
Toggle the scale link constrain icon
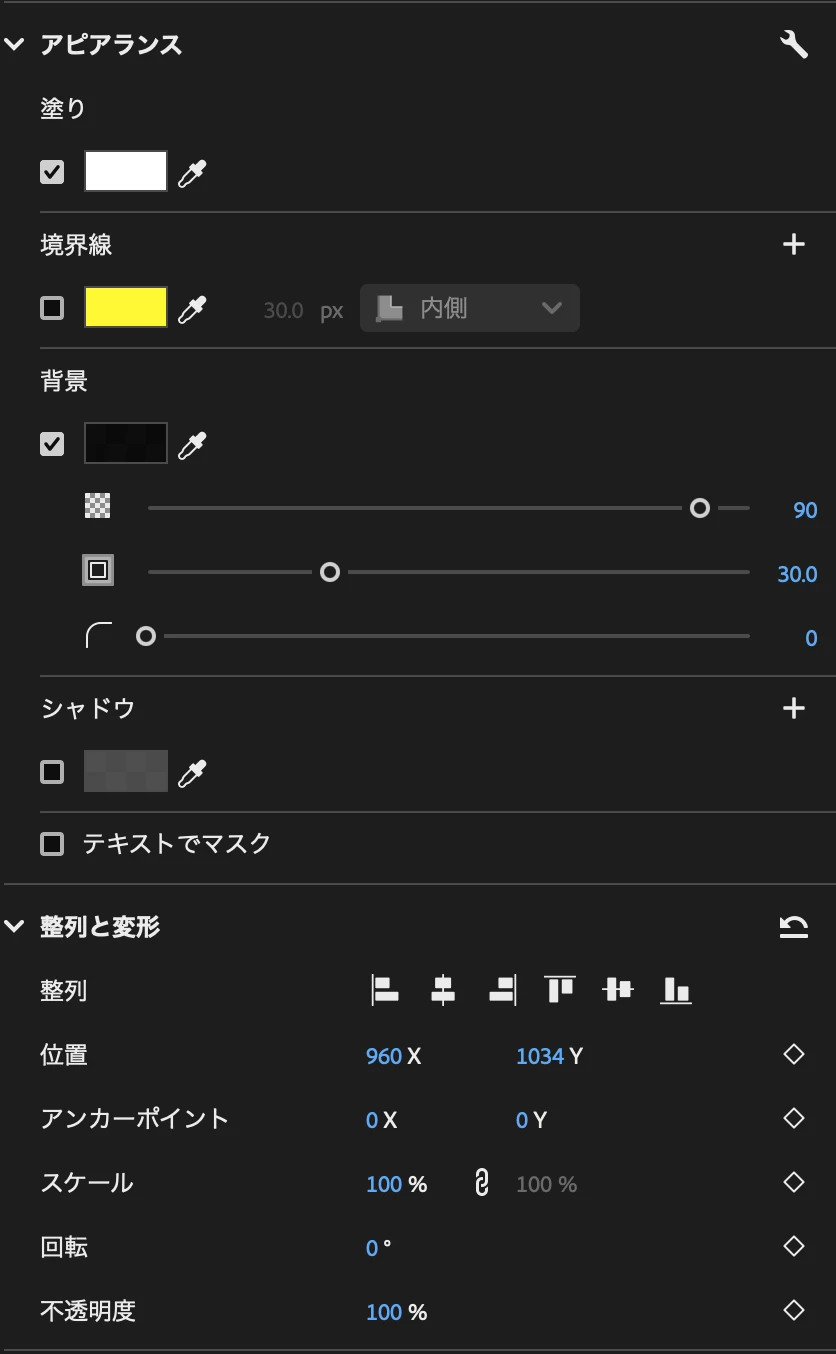click(481, 1183)
